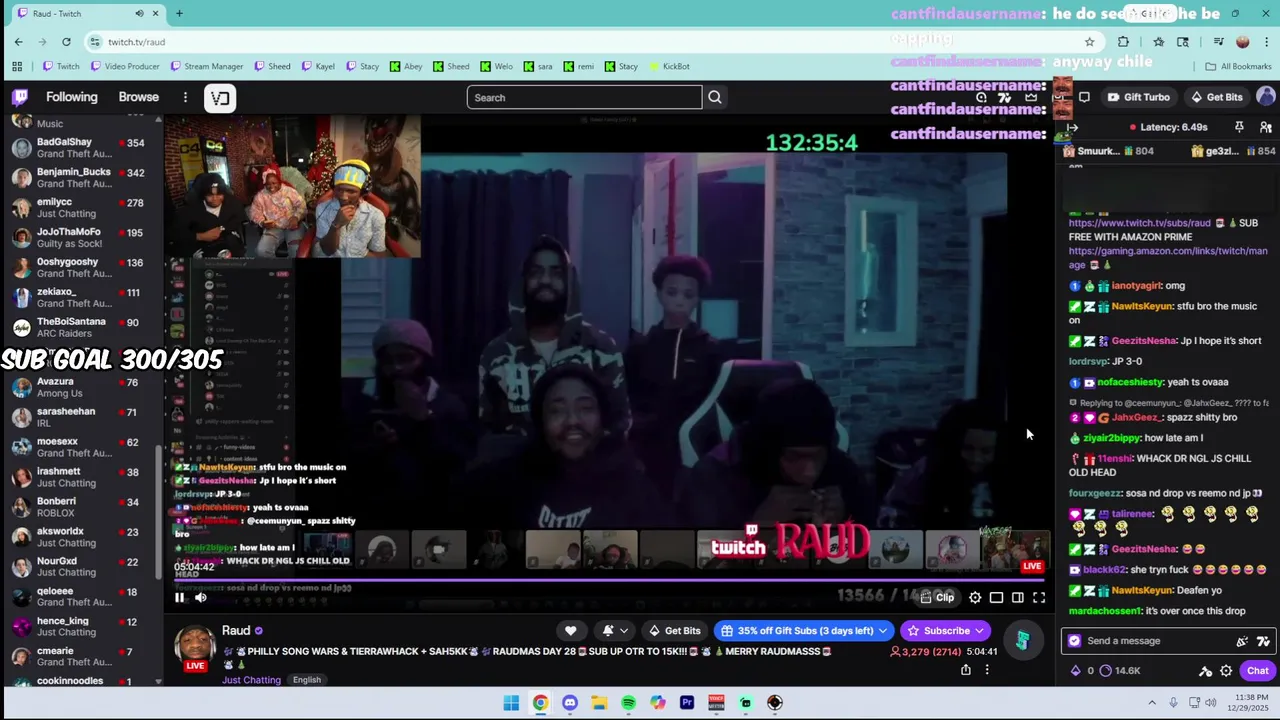Toggle the follow heart button

[x=570, y=631]
